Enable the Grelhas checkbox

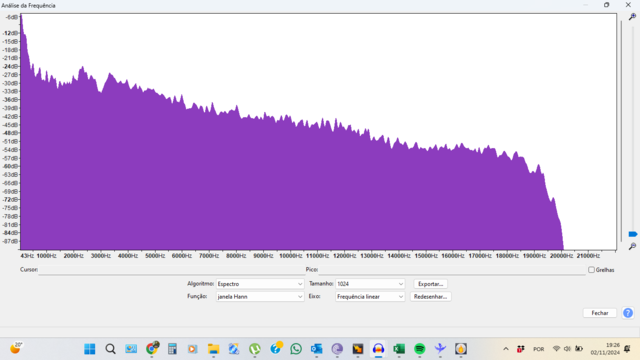point(591,270)
